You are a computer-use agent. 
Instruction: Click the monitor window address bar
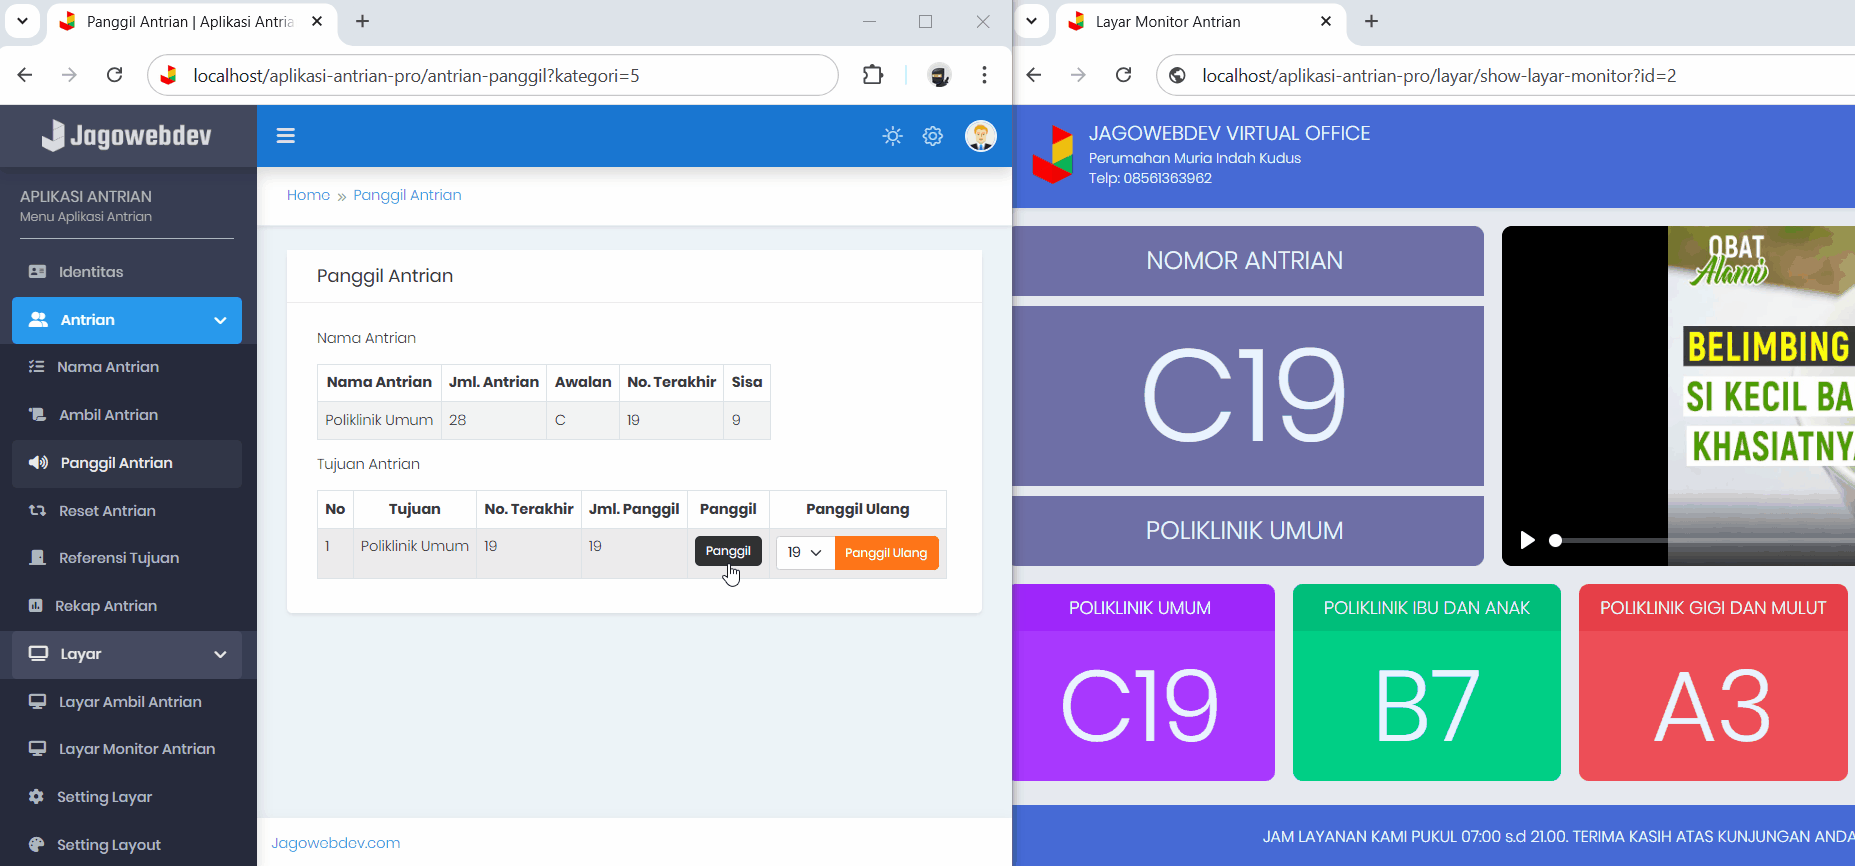tap(1505, 75)
